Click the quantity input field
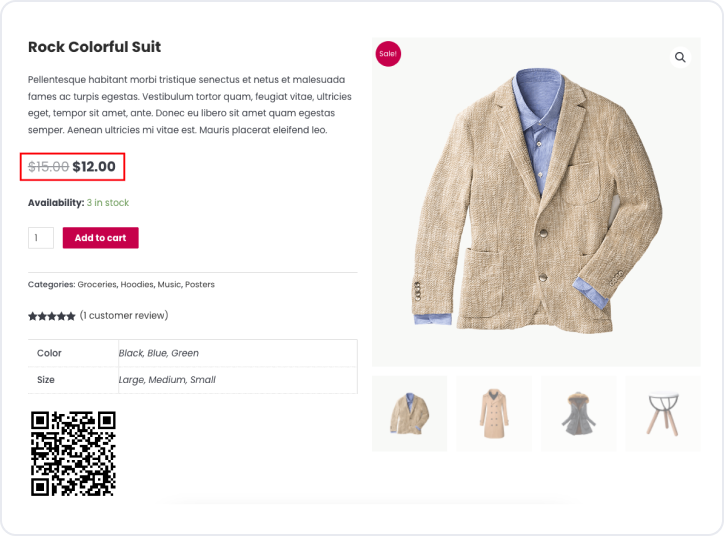This screenshot has height=536, width=724. click(x=41, y=238)
